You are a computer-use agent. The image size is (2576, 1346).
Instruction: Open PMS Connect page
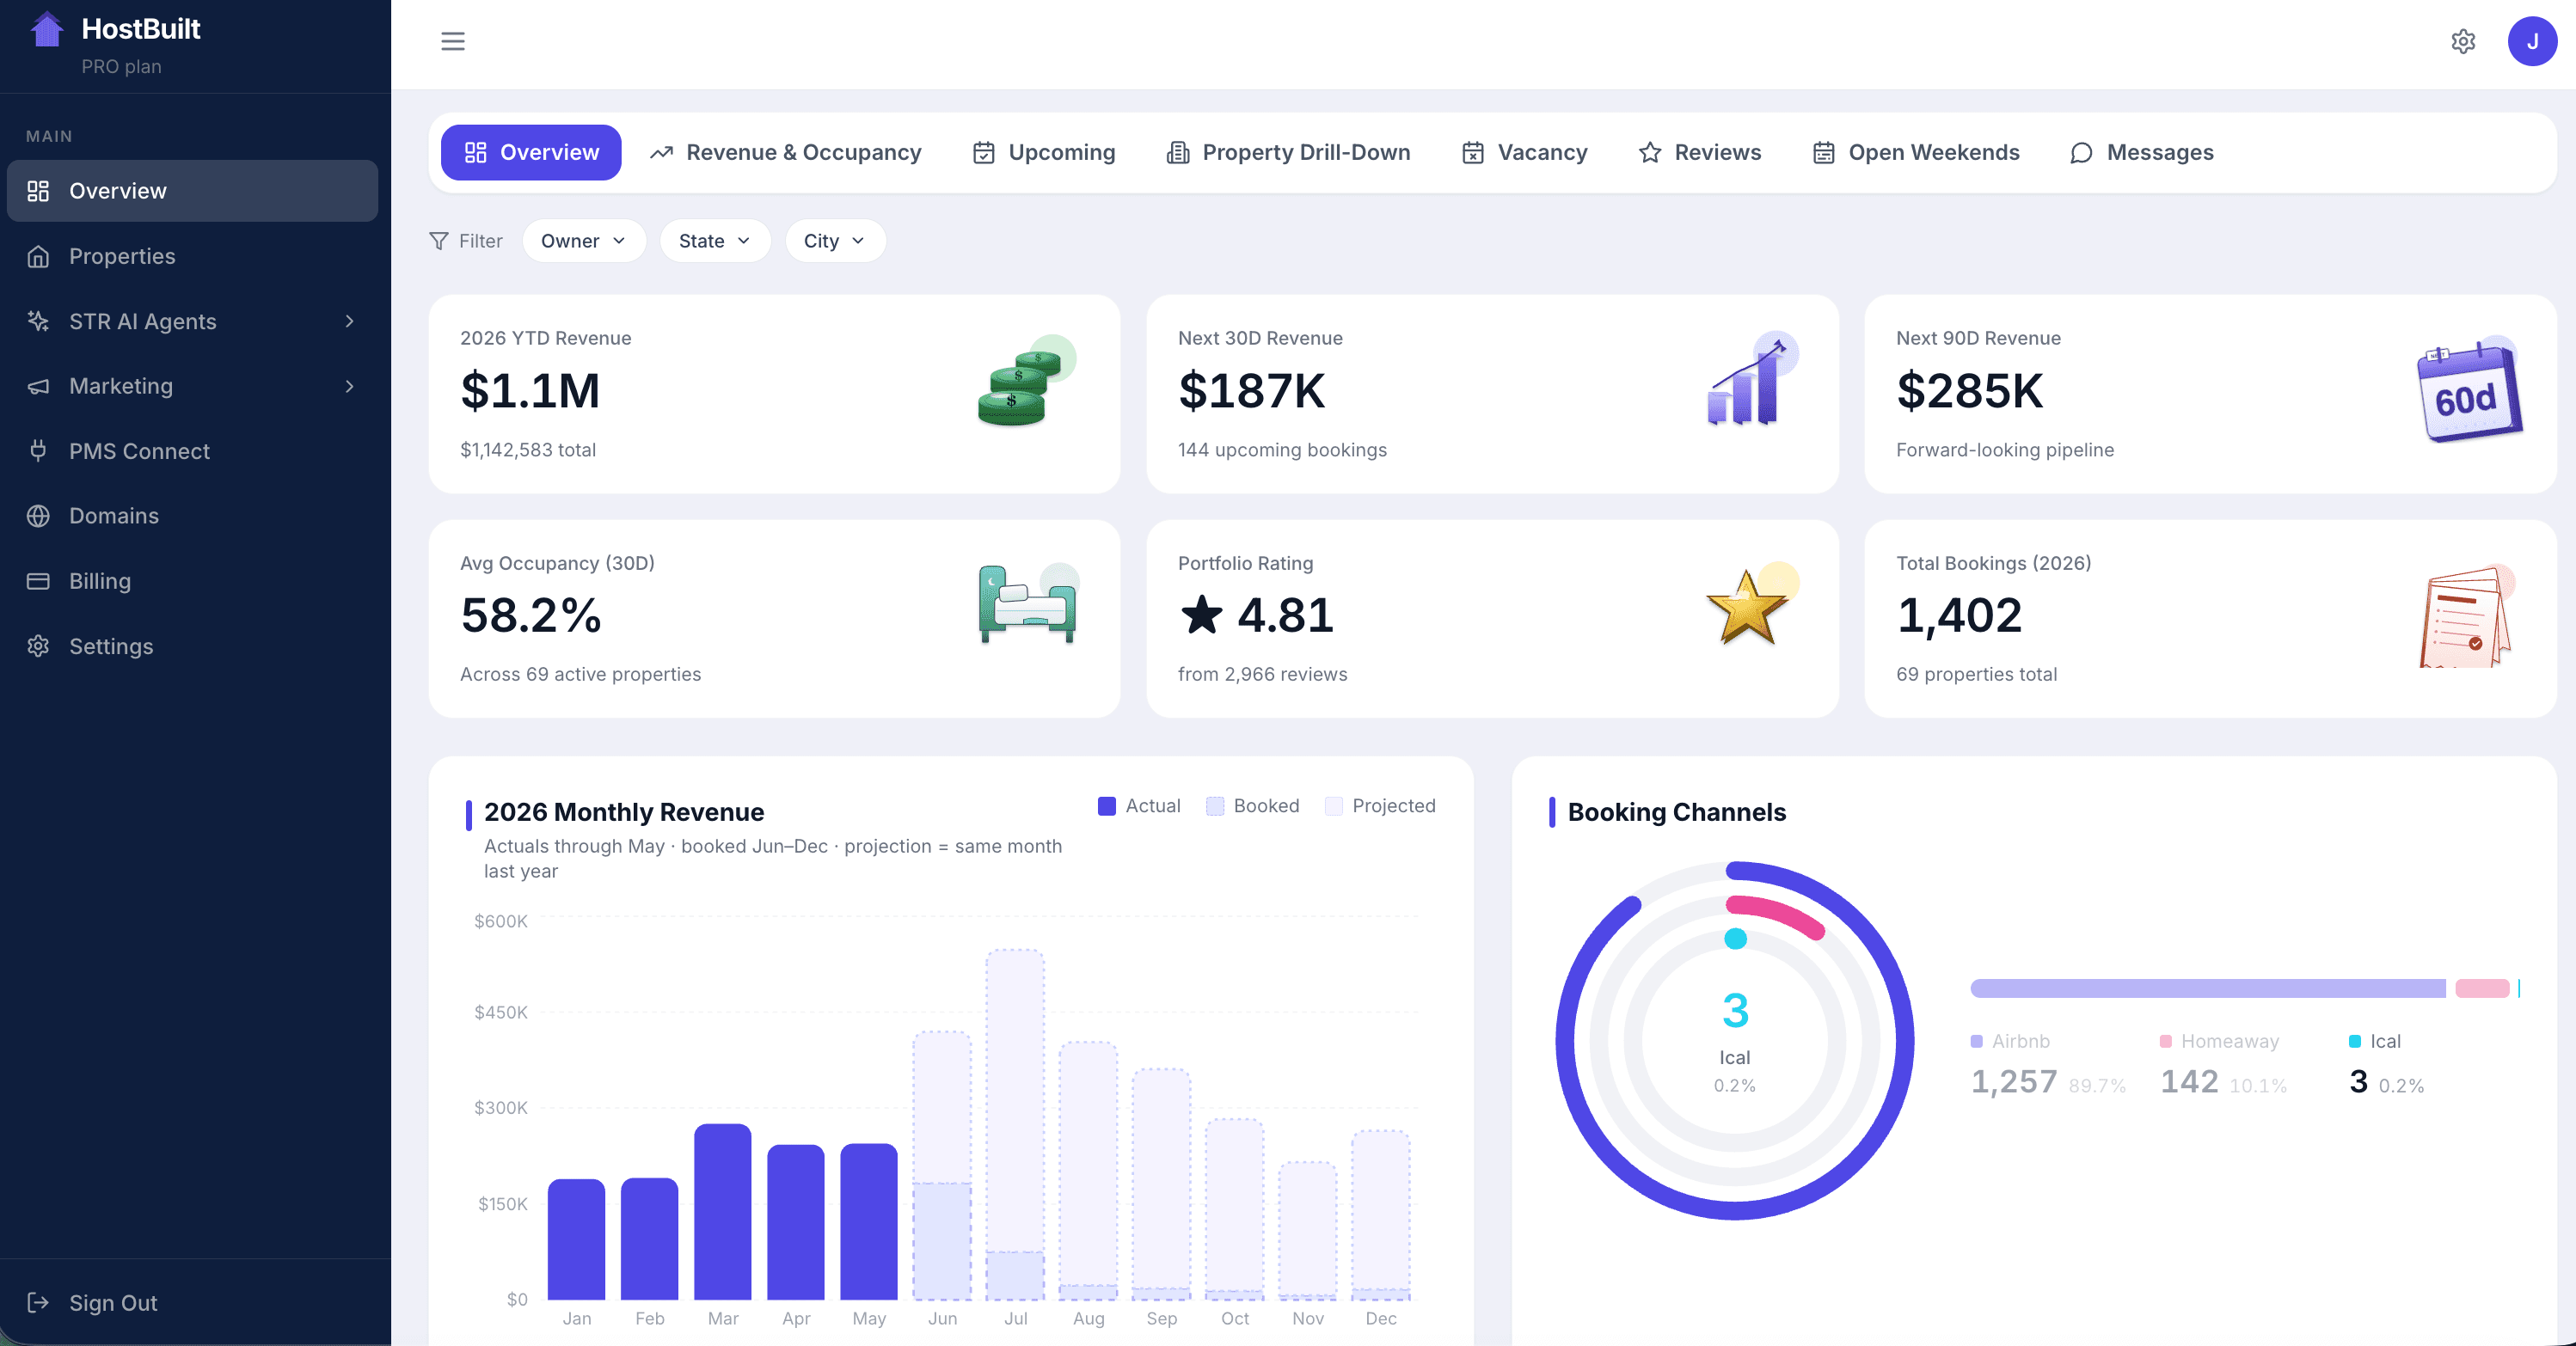click(192, 451)
